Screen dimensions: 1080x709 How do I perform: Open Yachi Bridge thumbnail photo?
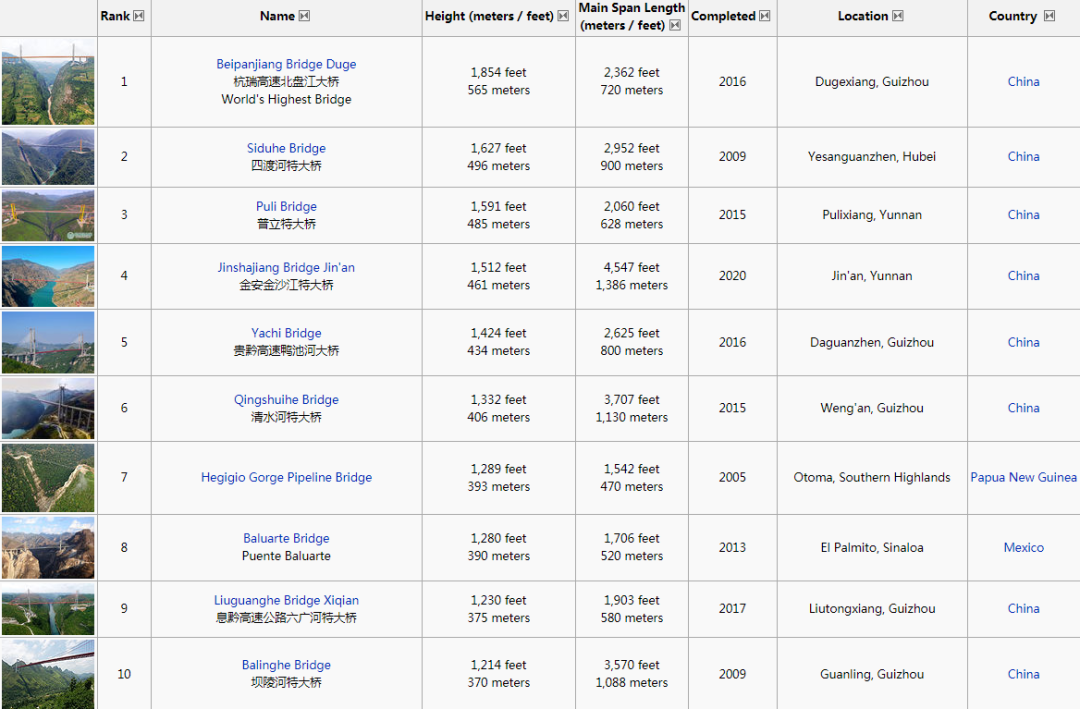[x=48, y=342]
